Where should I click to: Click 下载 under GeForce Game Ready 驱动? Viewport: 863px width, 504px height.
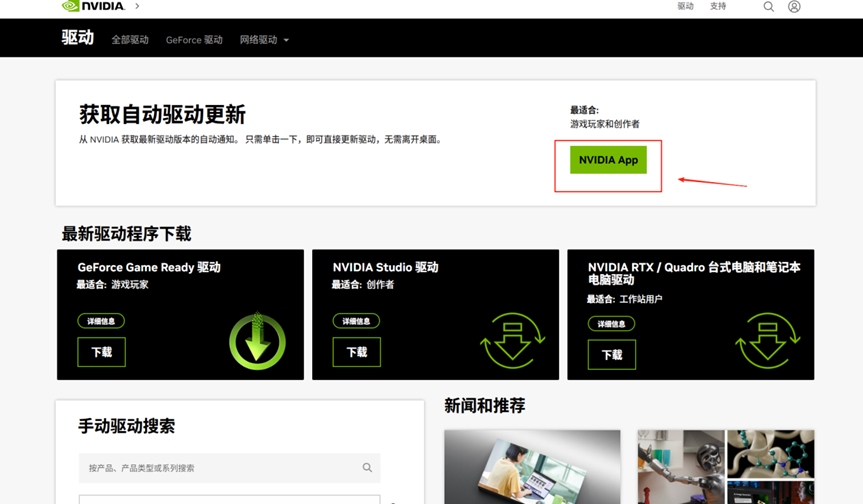(x=101, y=352)
